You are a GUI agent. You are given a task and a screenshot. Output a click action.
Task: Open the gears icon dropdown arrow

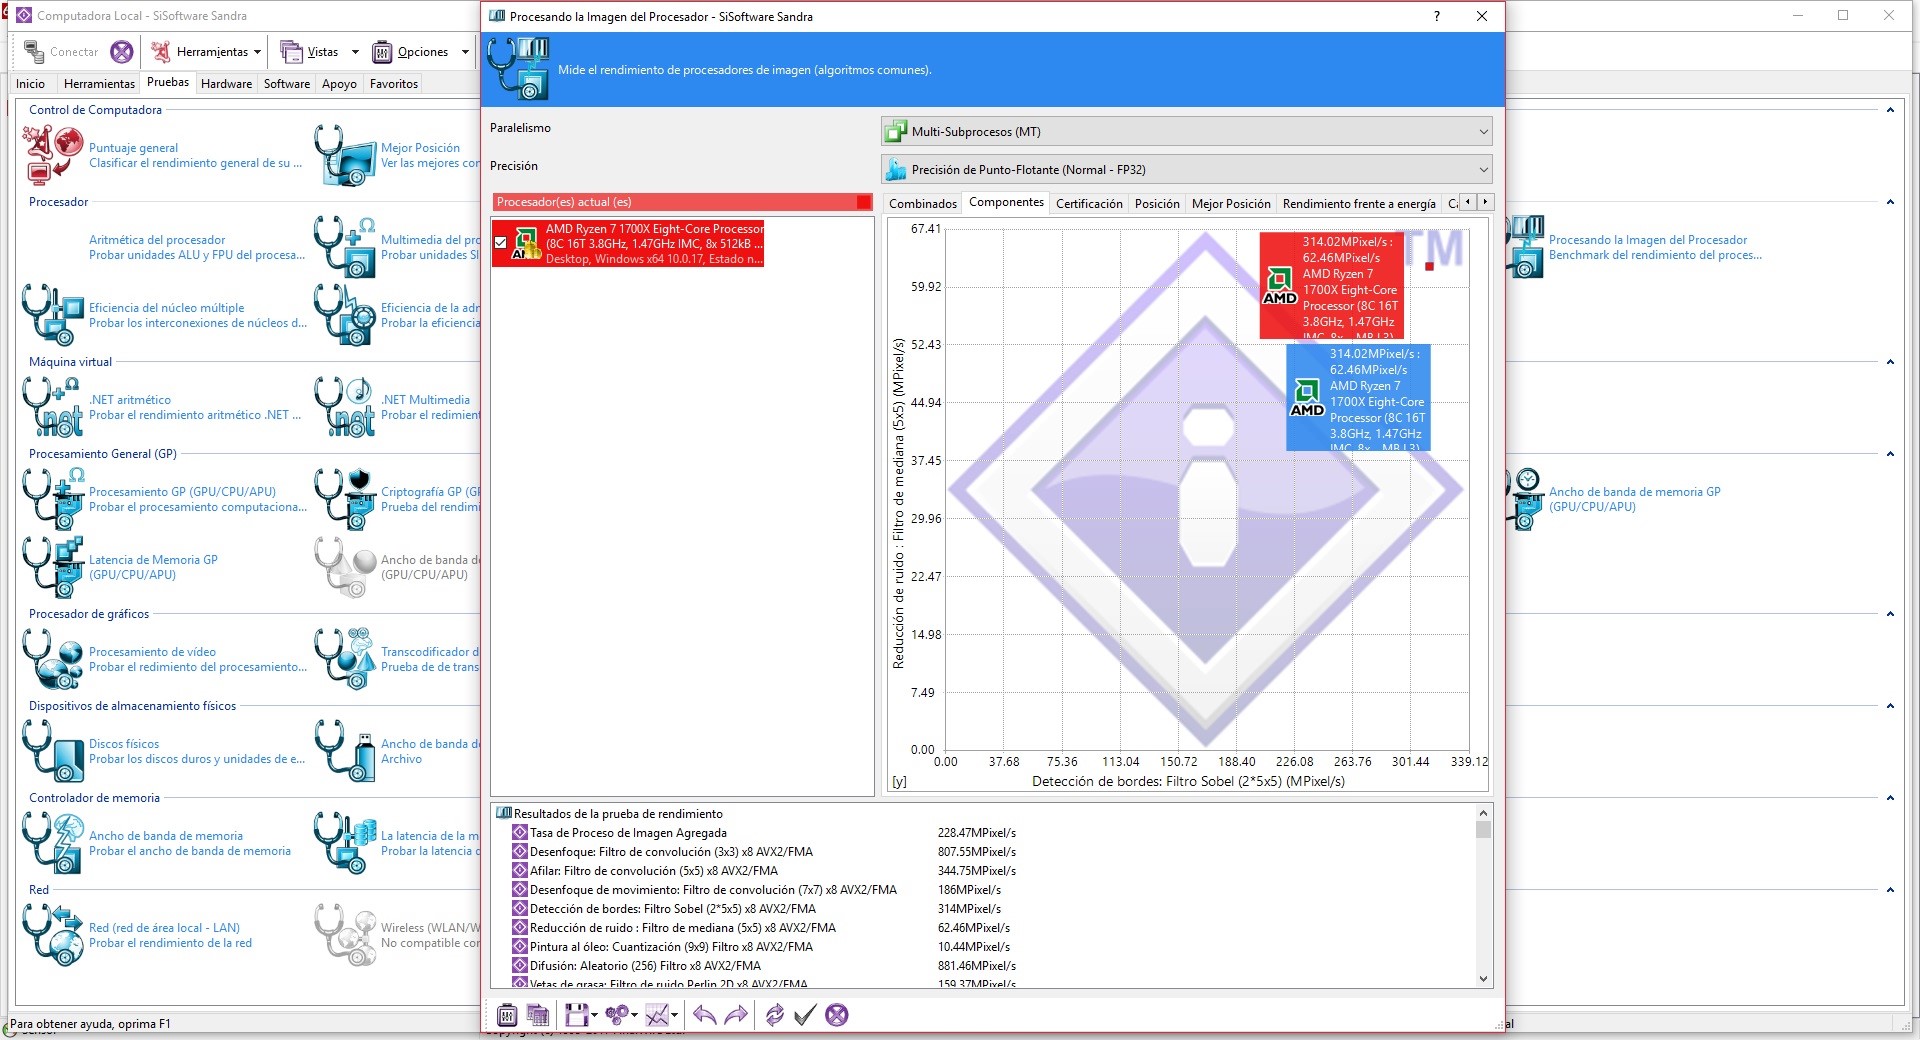(x=635, y=1016)
